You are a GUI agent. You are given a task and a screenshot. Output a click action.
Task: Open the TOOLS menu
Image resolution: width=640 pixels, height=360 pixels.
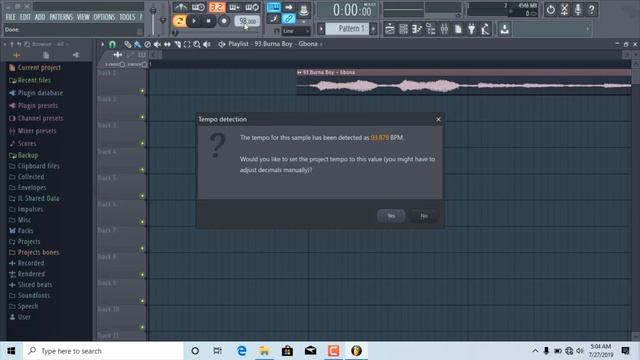point(127,17)
